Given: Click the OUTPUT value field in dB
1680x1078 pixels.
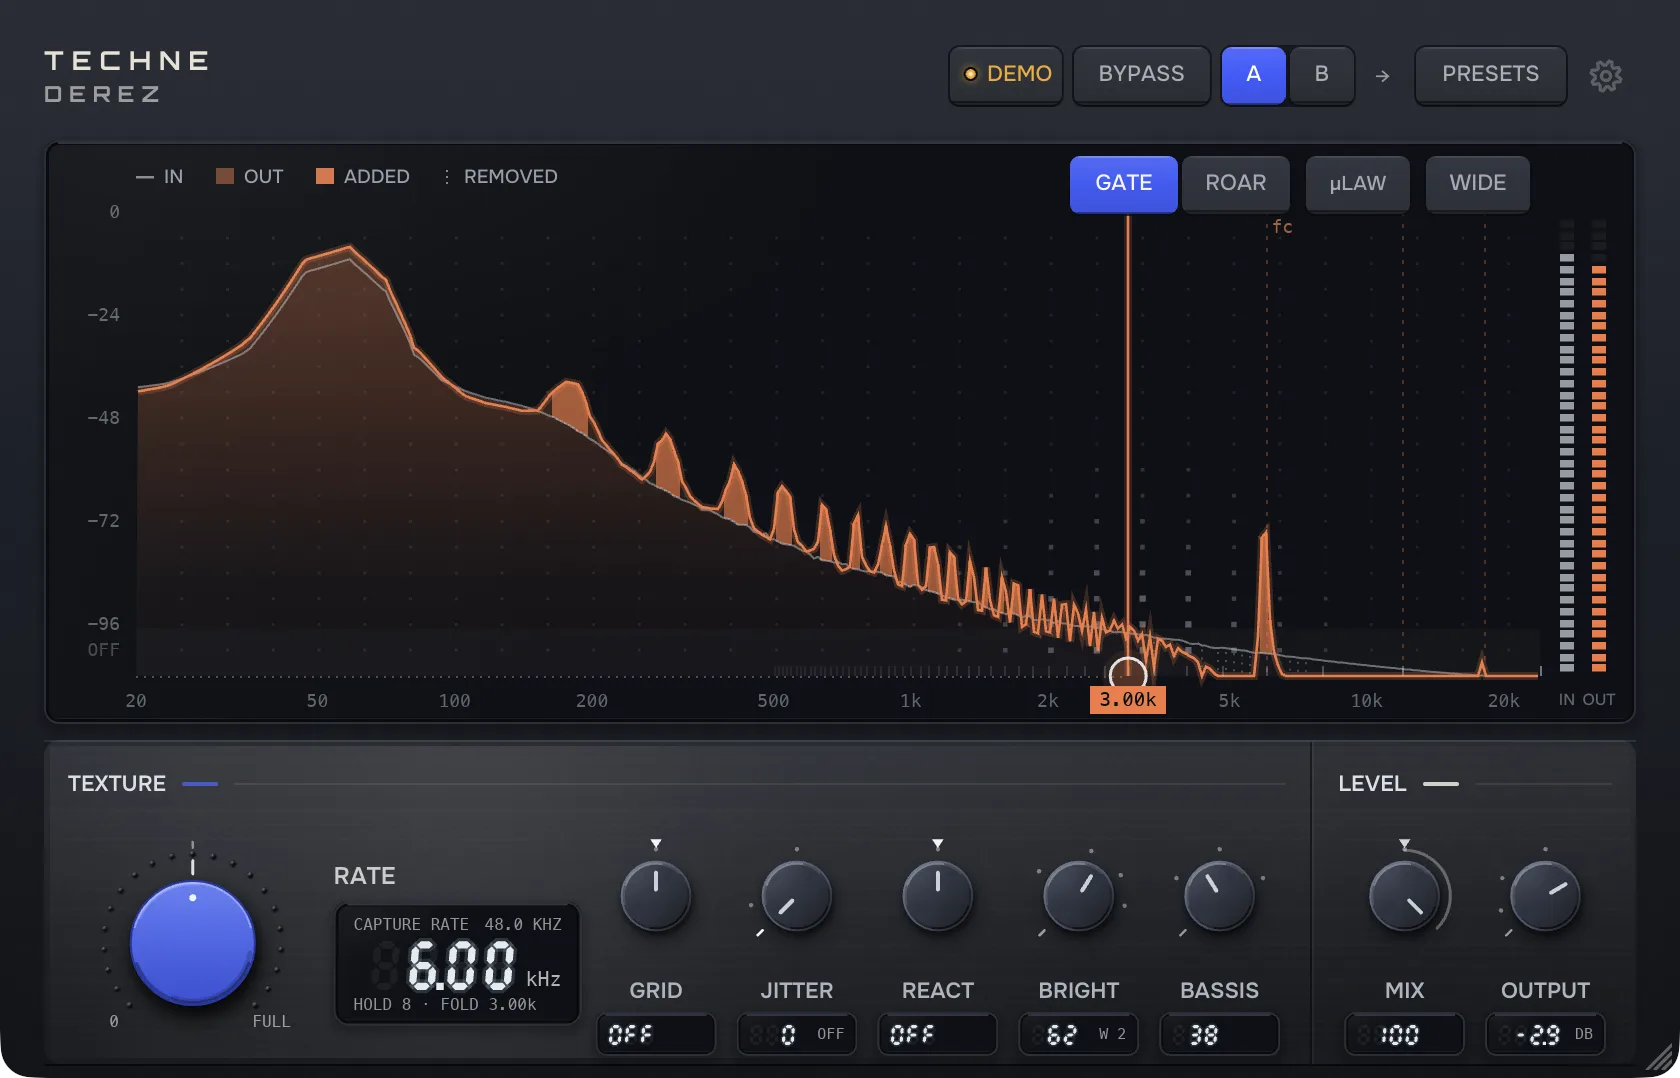Looking at the screenshot, I should (1545, 1034).
